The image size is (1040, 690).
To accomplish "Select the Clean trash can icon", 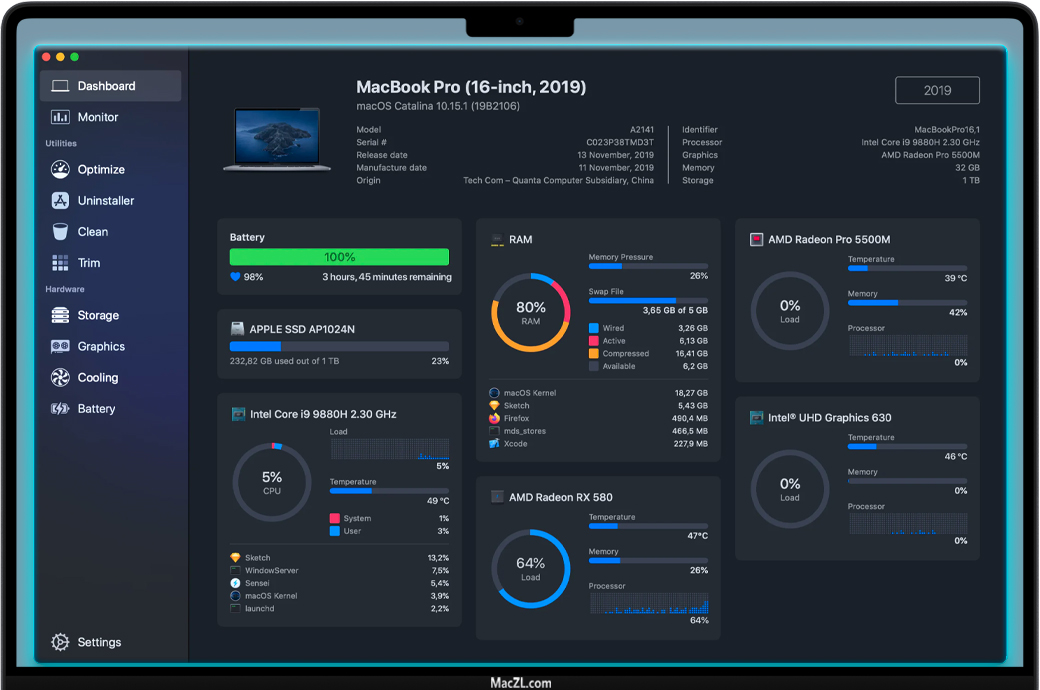I will pos(60,232).
